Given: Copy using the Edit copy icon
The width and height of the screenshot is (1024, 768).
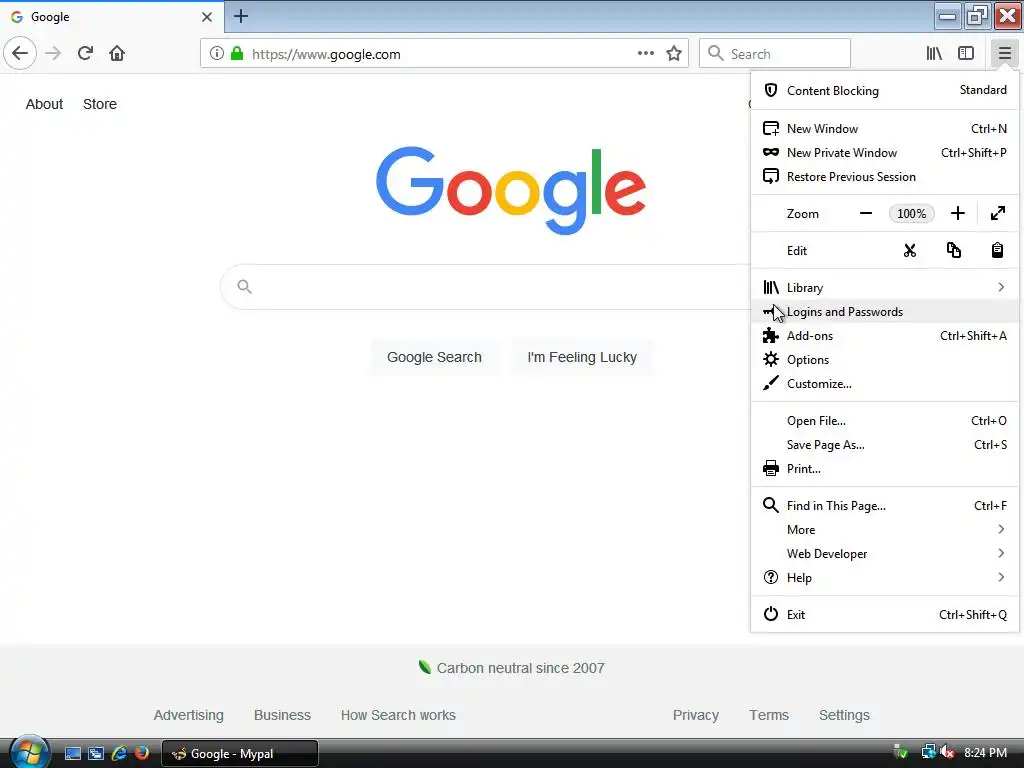Looking at the screenshot, I should 953,251.
